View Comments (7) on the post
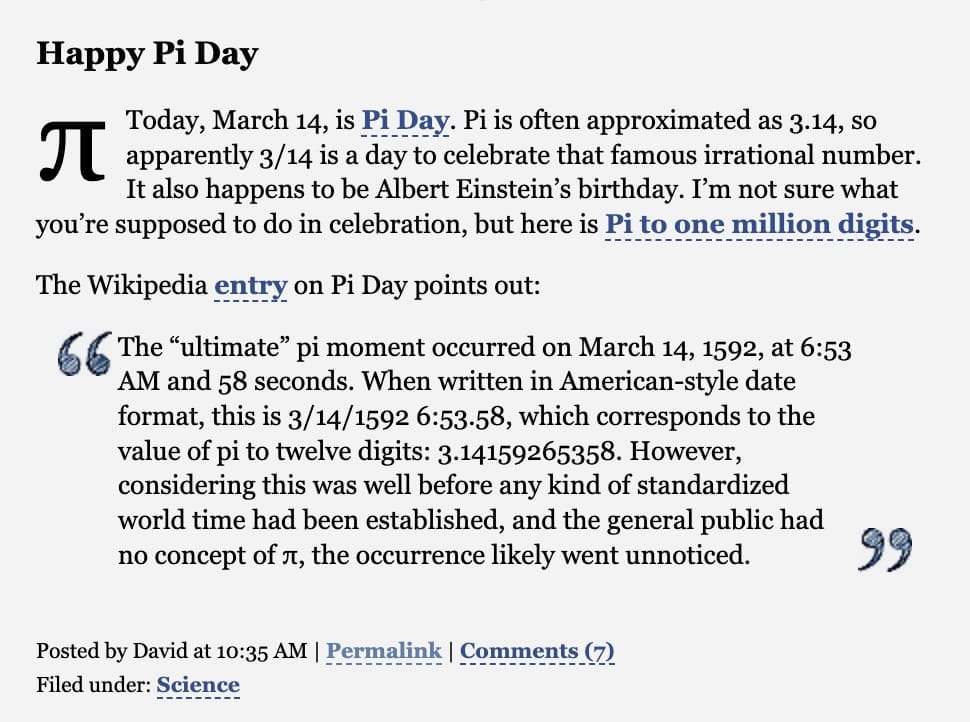Image resolution: width=970 pixels, height=722 pixels. point(537,651)
